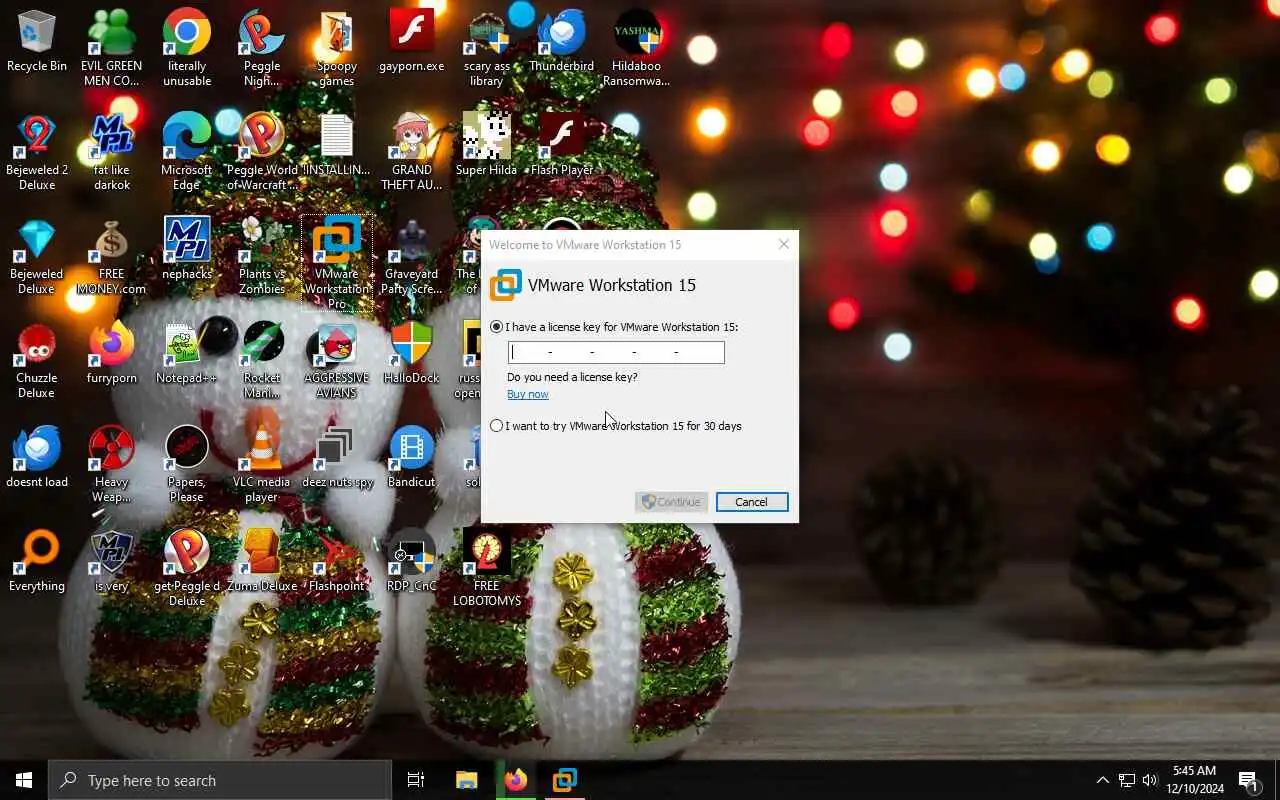Screen dimensions: 1280x800
Task: Select the Everything search desktop icon
Action: [x=37, y=562]
